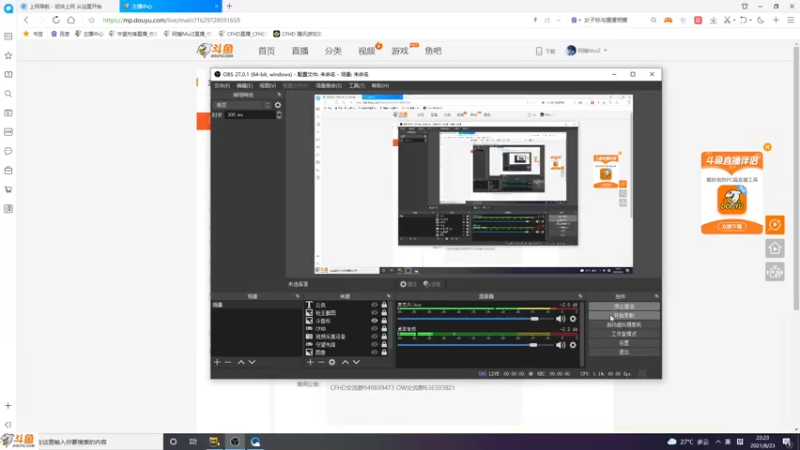Image resolution: width=800 pixels, height=450 pixels.
Task: Open the 工具(T) menu in OBS
Action: tap(357, 86)
